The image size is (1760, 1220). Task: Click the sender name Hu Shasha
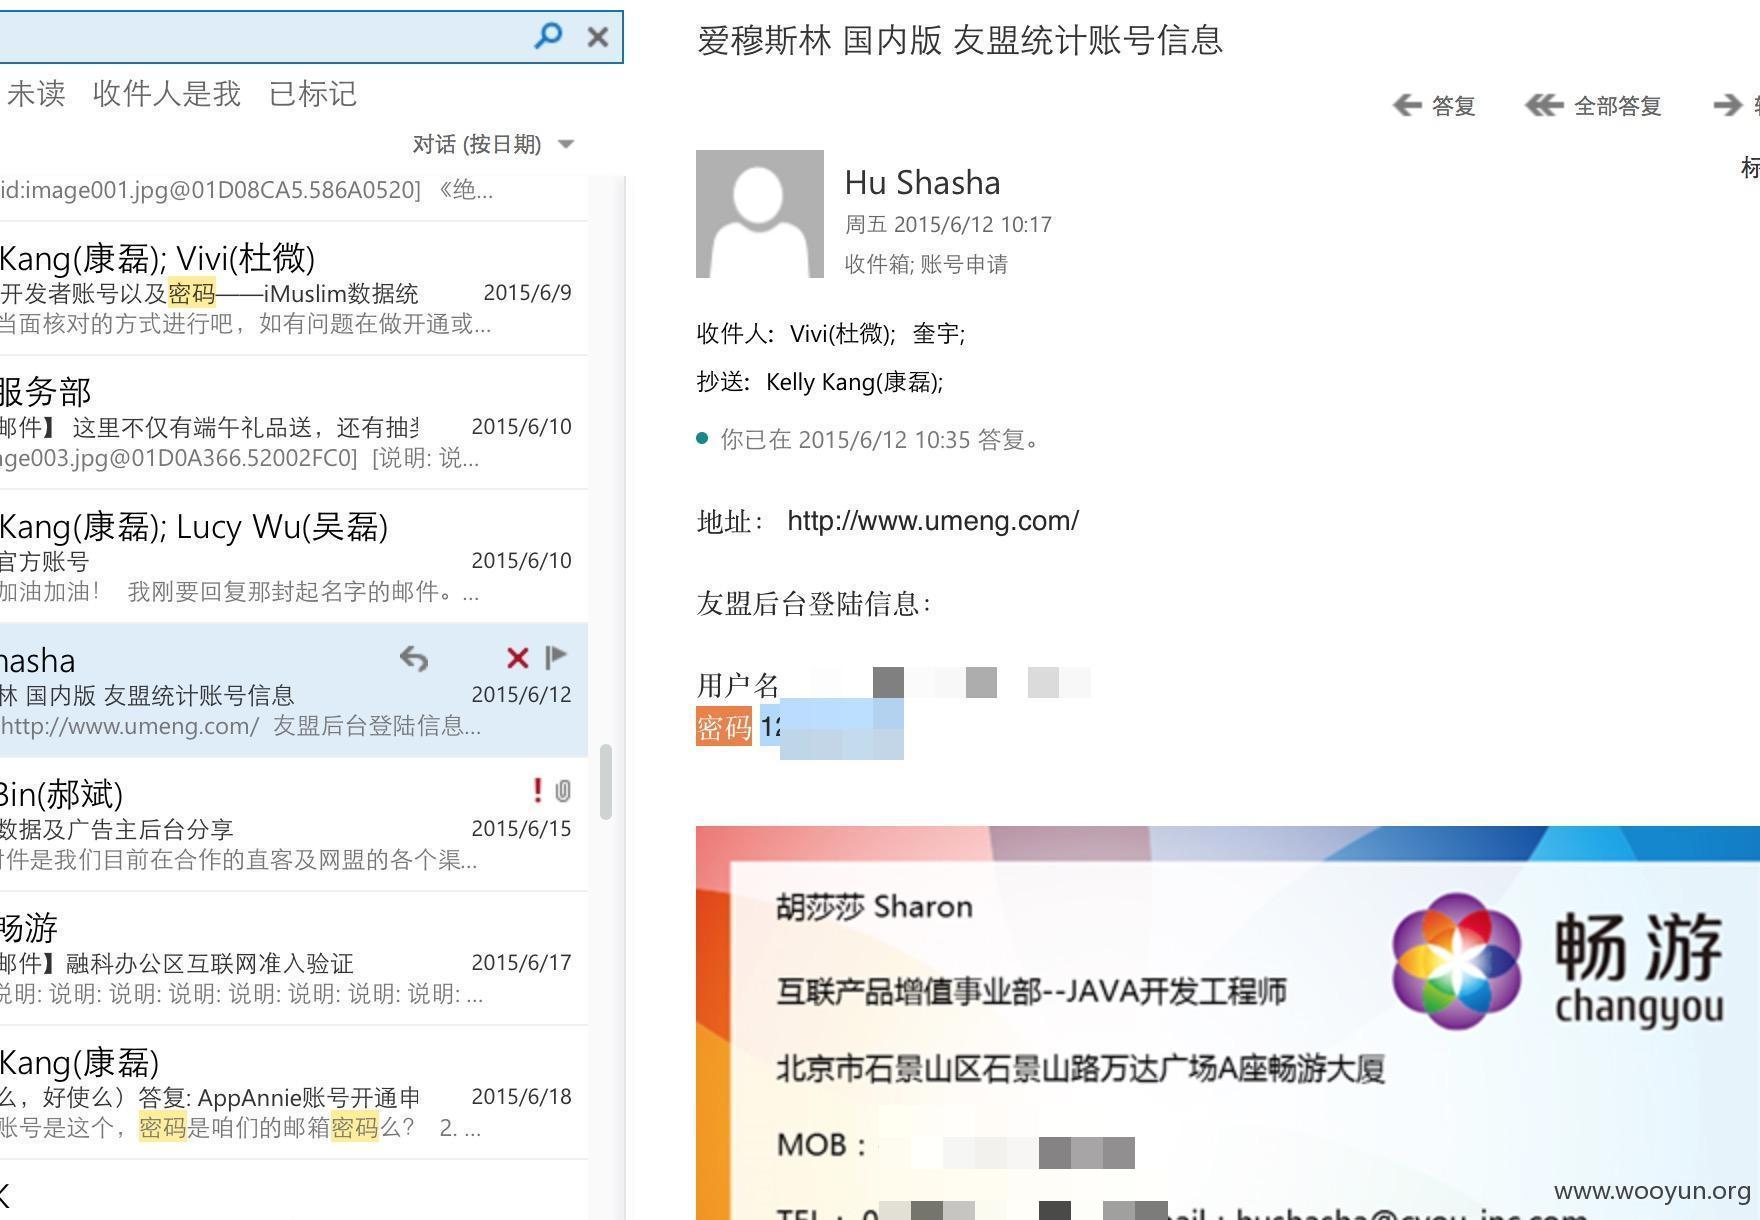[x=922, y=183]
